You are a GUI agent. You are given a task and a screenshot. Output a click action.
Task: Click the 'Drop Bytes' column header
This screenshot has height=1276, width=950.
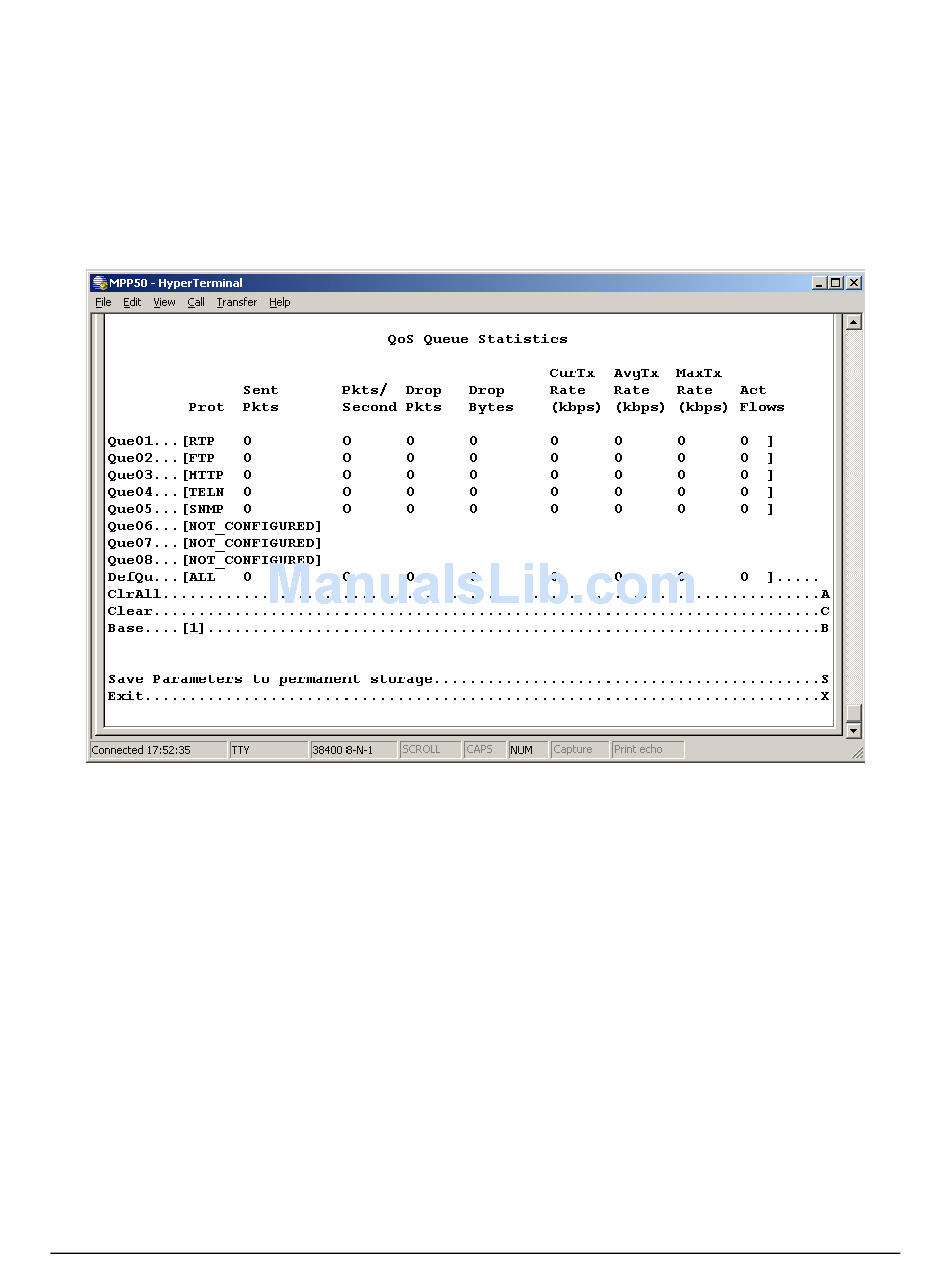[x=491, y=399]
